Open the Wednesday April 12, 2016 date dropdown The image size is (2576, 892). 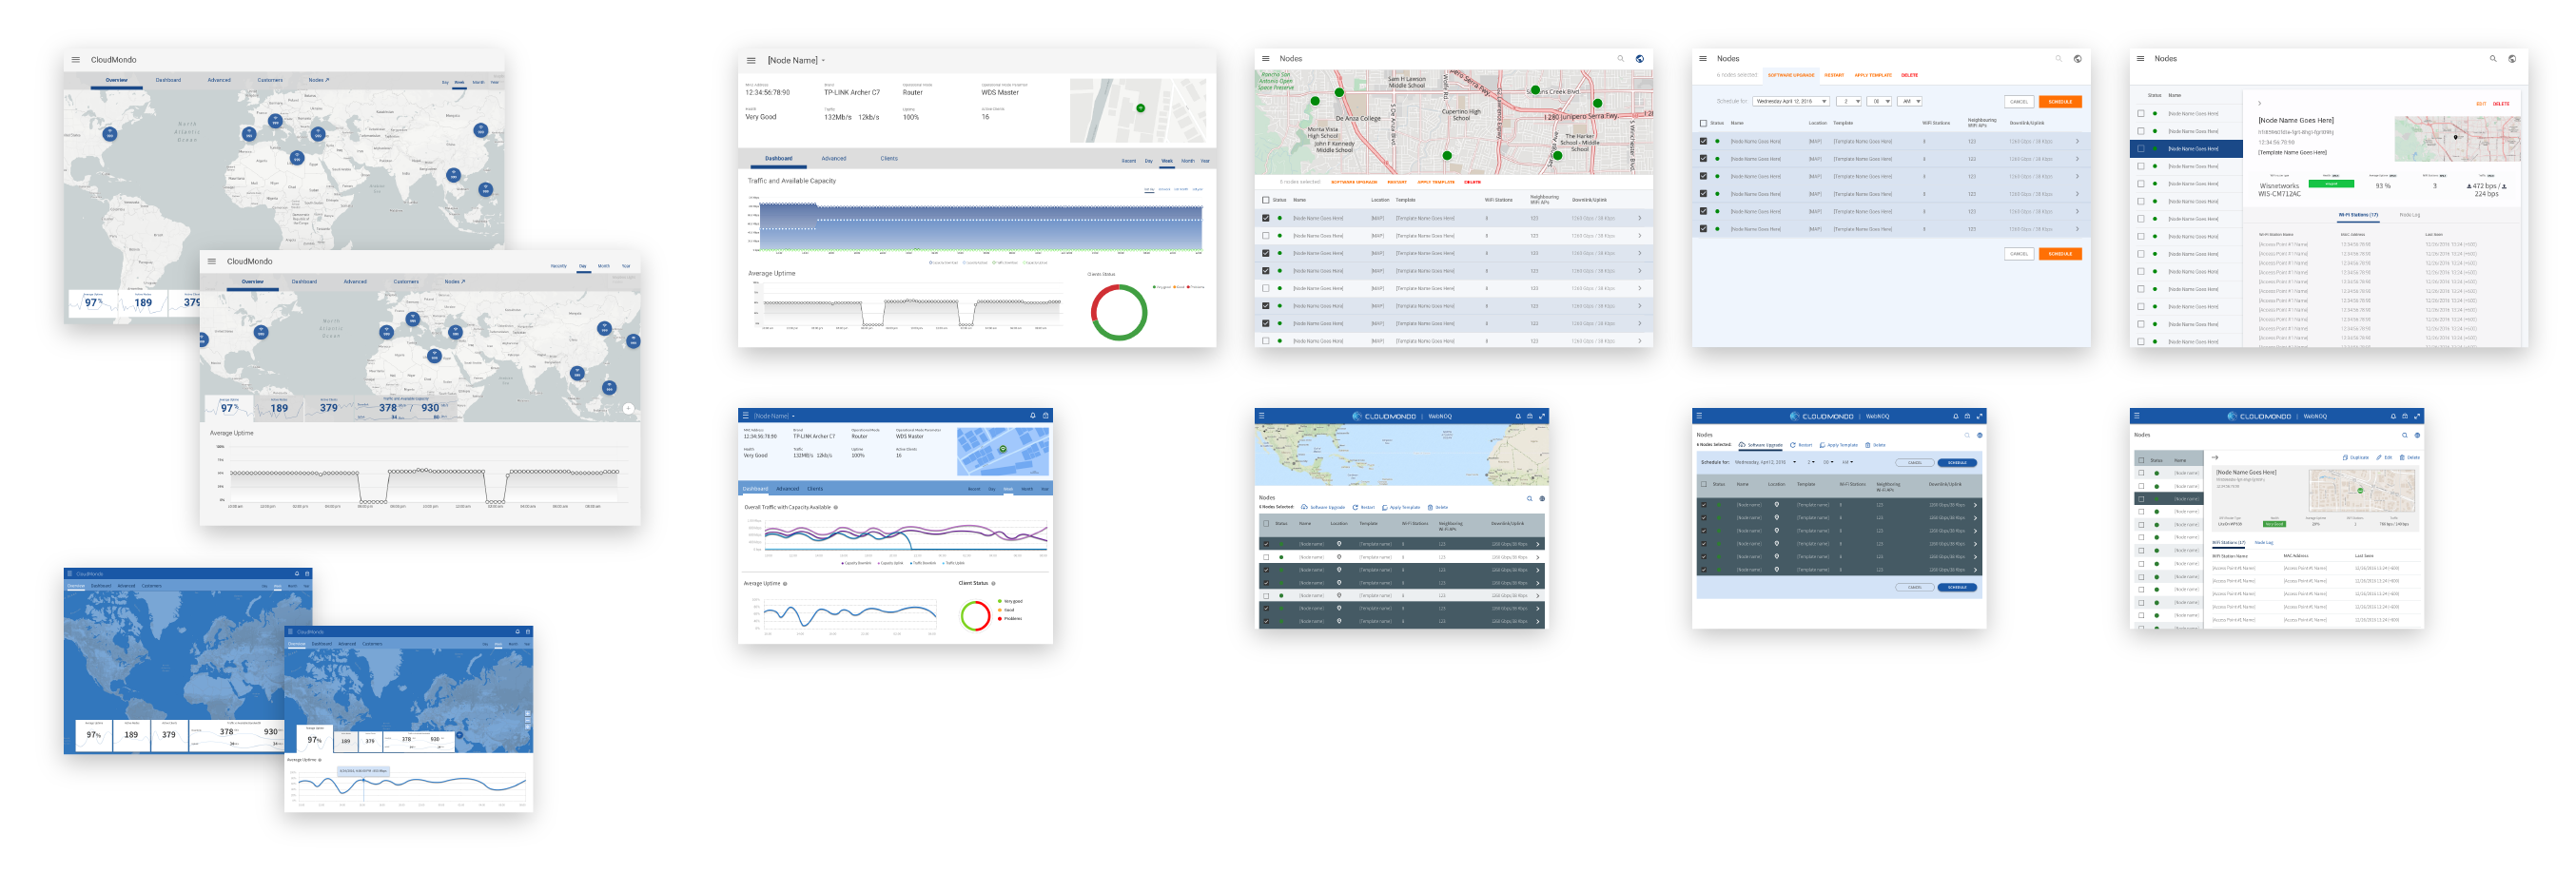pos(1790,101)
